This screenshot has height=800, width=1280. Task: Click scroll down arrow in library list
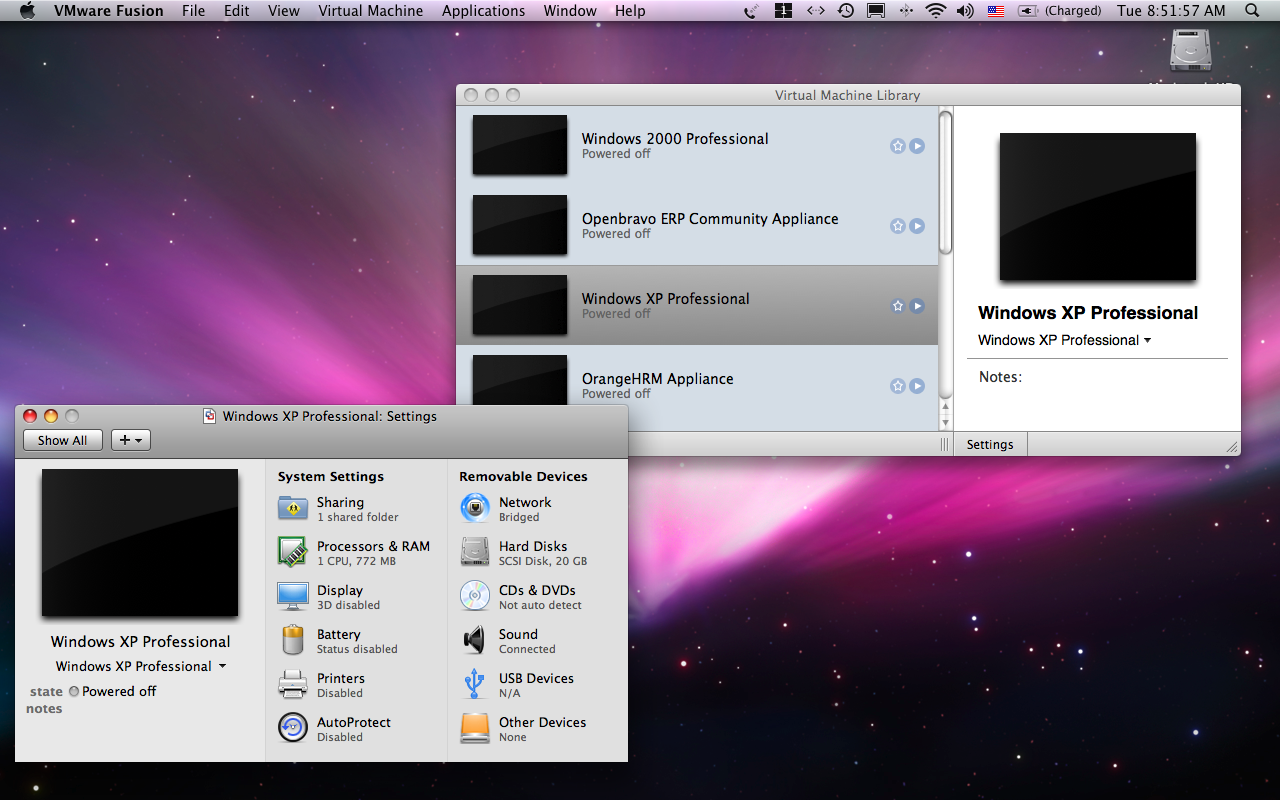(945, 422)
